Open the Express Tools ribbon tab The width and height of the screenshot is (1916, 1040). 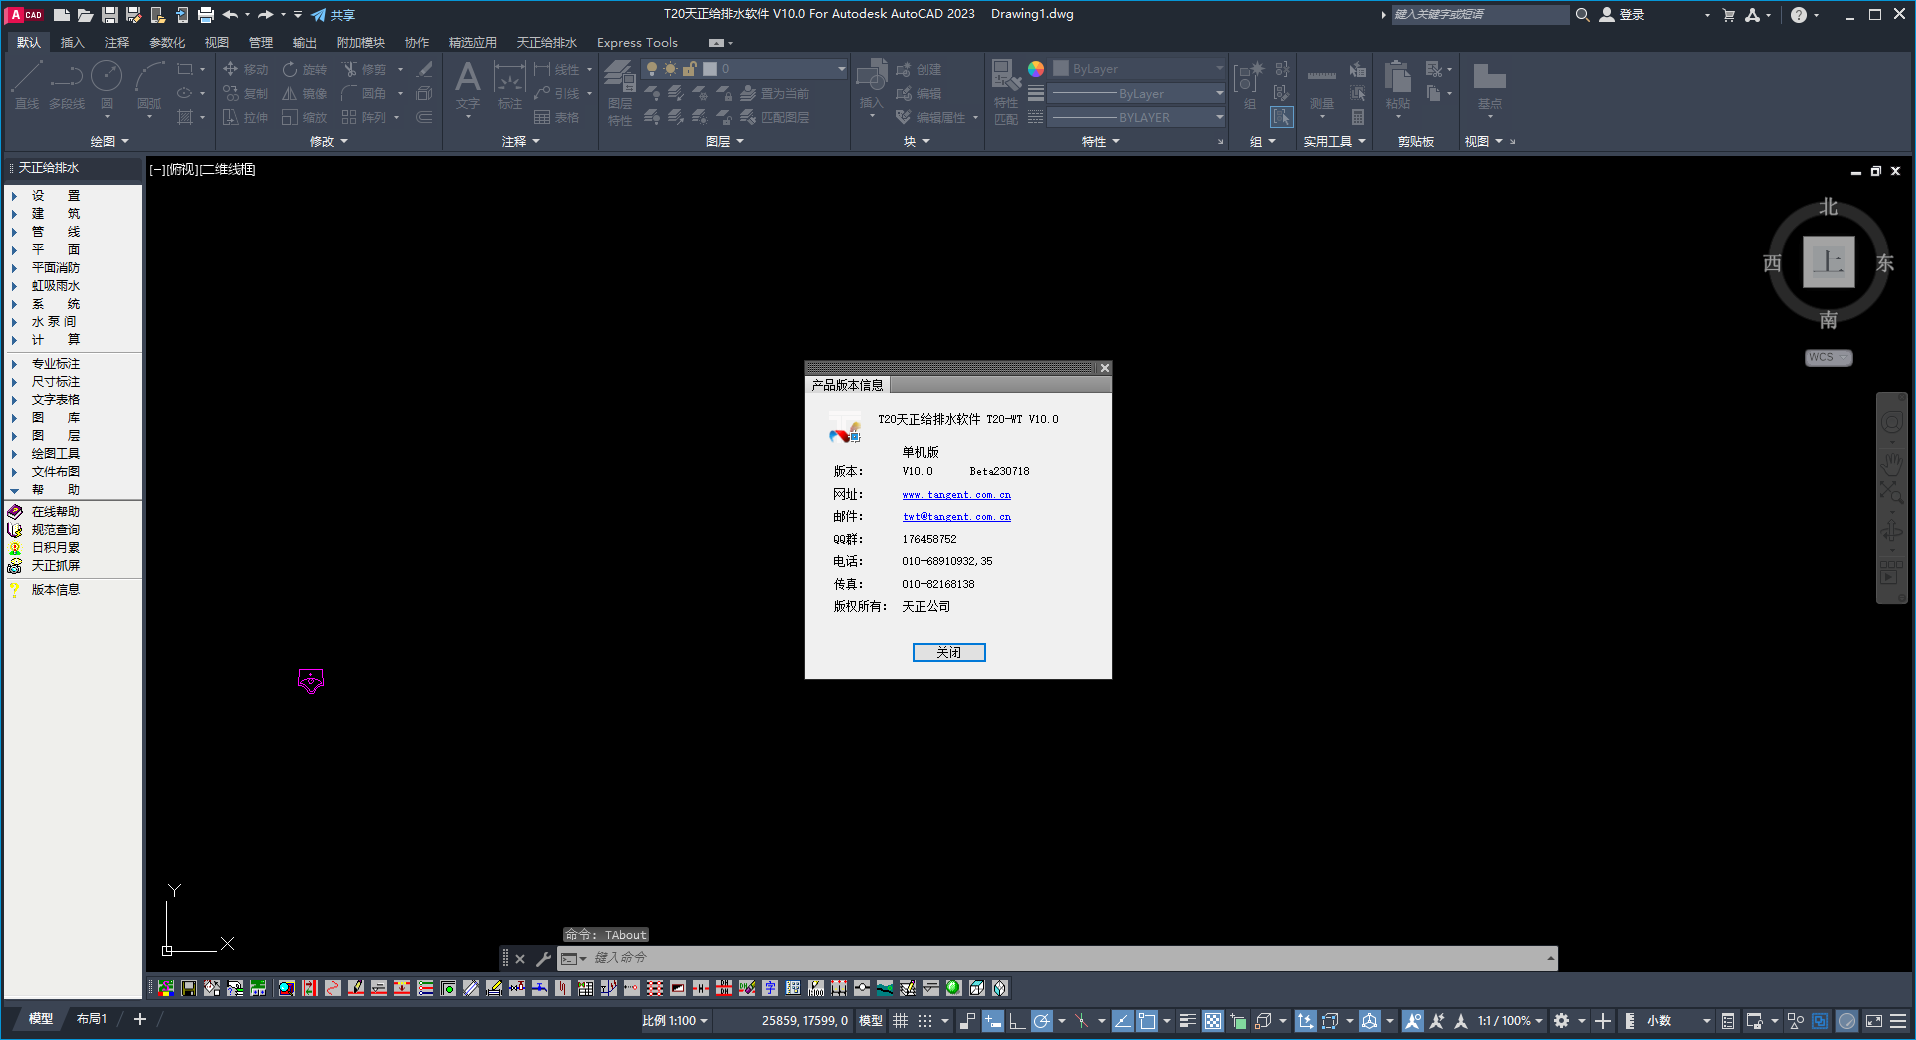637,43
